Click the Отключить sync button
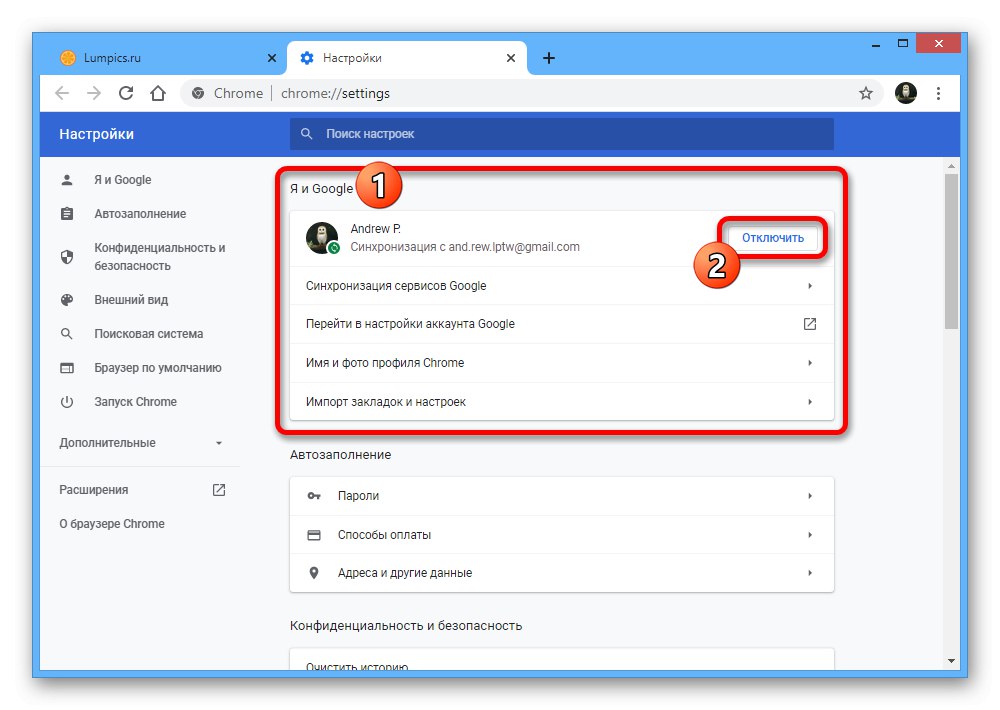1000x710 pixels. 772,238
